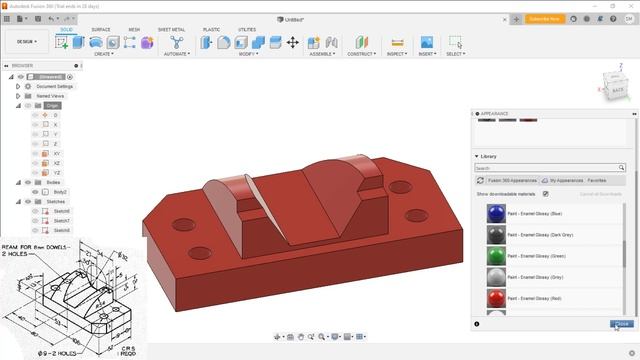Select Paint Enamel Glossy (Red) swatch

point(496,299)
